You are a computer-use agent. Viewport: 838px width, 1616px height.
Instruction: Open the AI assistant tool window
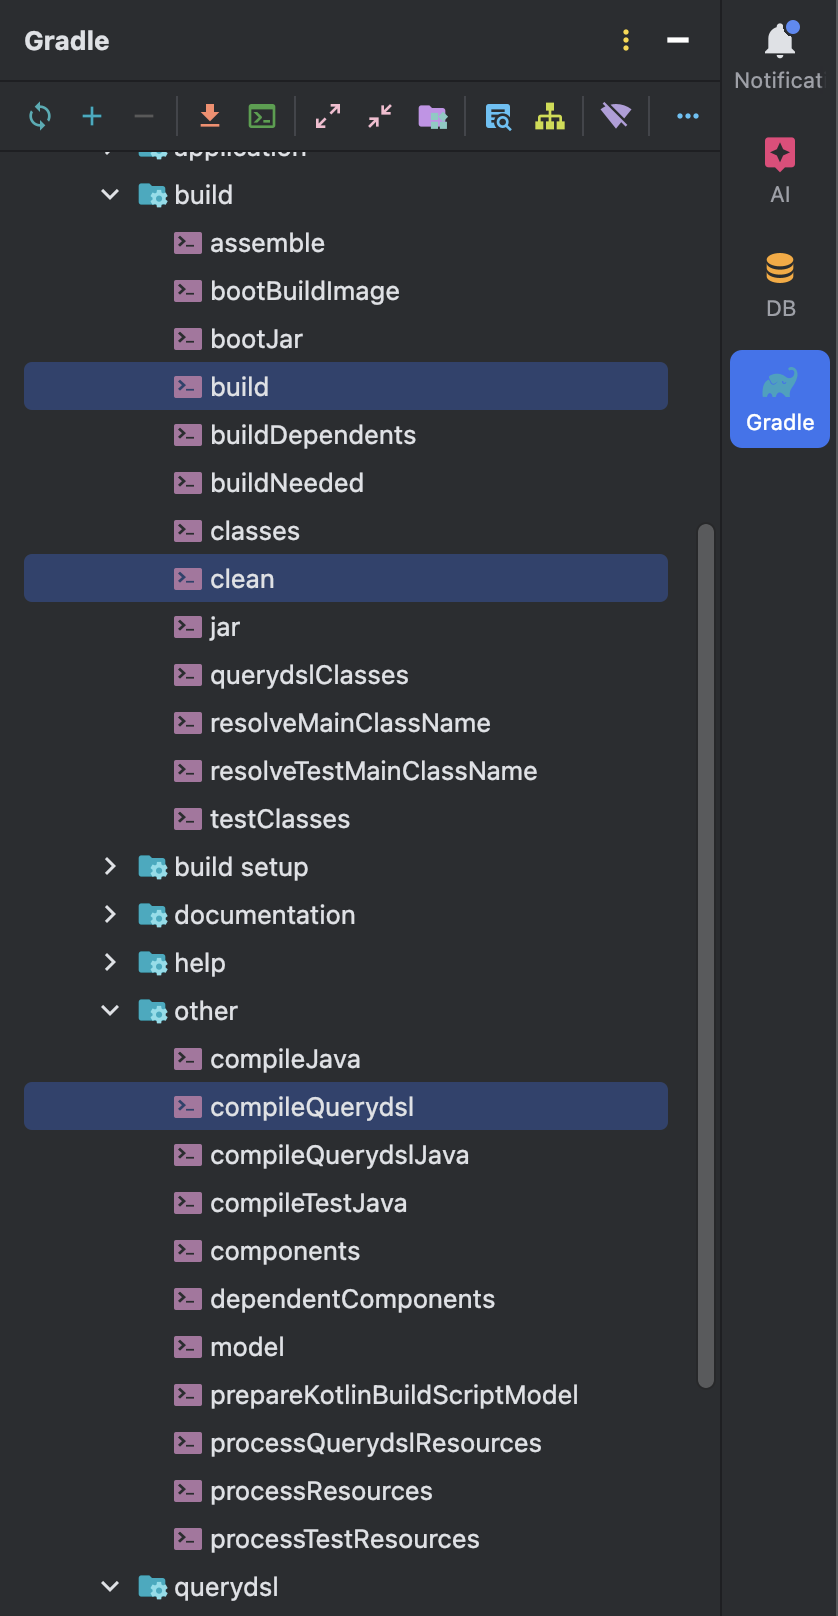[x=780, y=170]
